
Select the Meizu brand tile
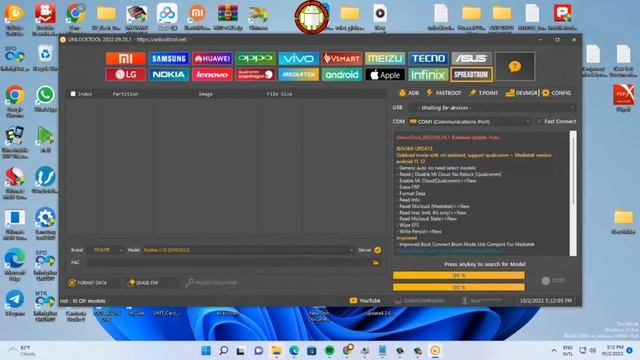[385, 58]
